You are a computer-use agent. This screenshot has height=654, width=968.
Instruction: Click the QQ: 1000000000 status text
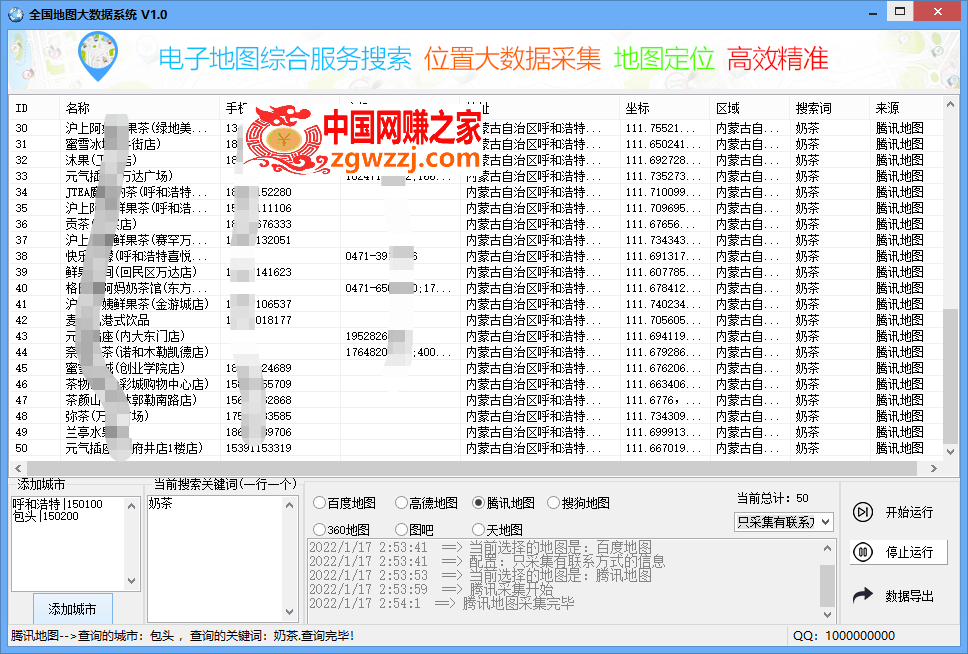[844, 635]
